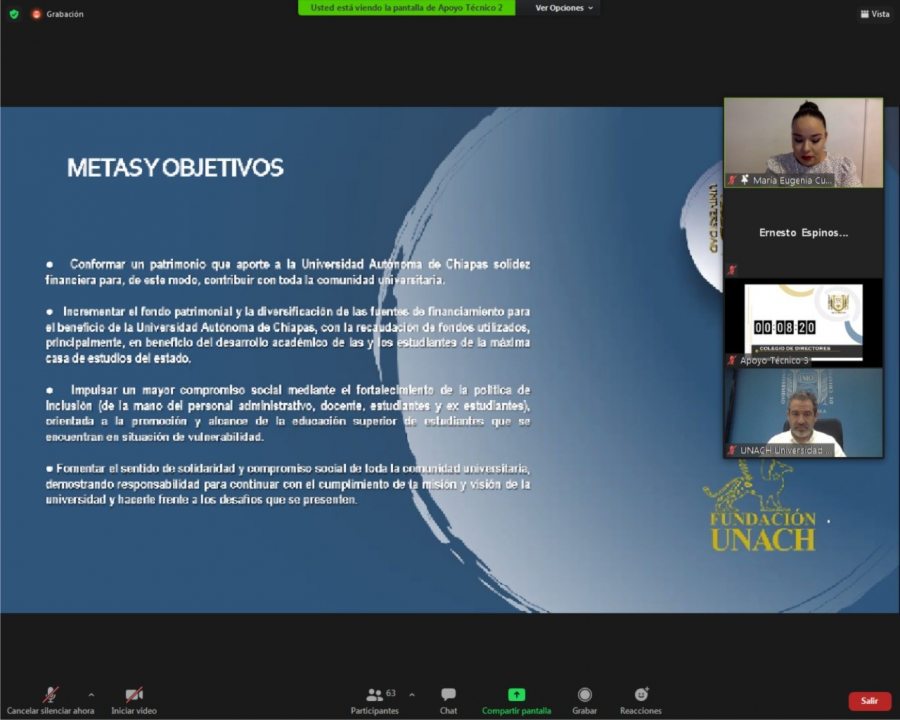The image size is (900, 720).
Task: Click muted mic icon on Apoyo Técnico 3 tile
Action: [732, 360]
